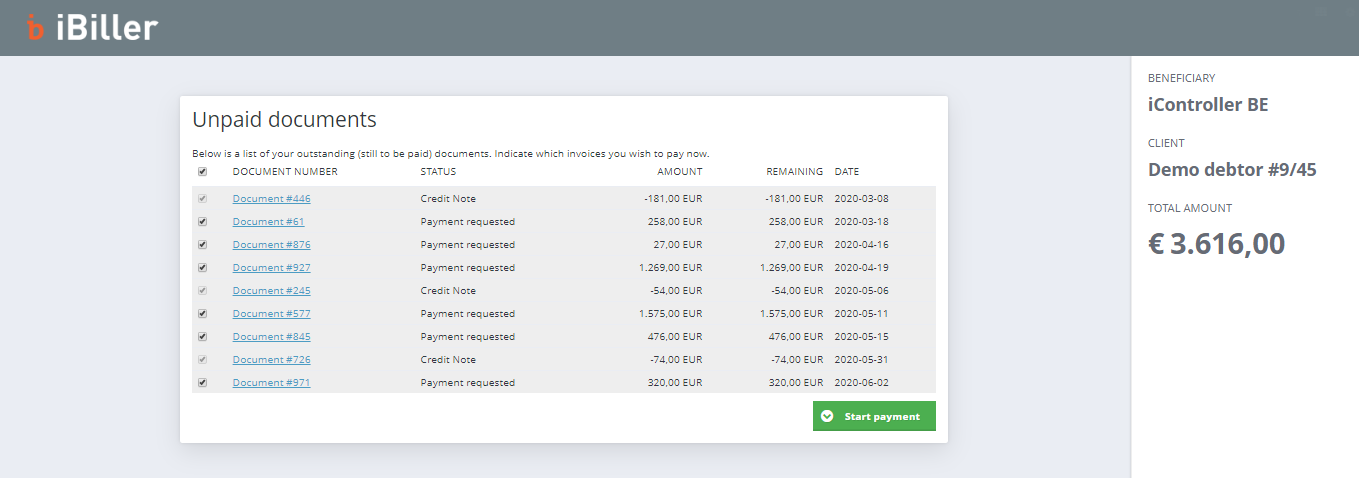Click the date 2020-05-11

click(x=862, y=313)
